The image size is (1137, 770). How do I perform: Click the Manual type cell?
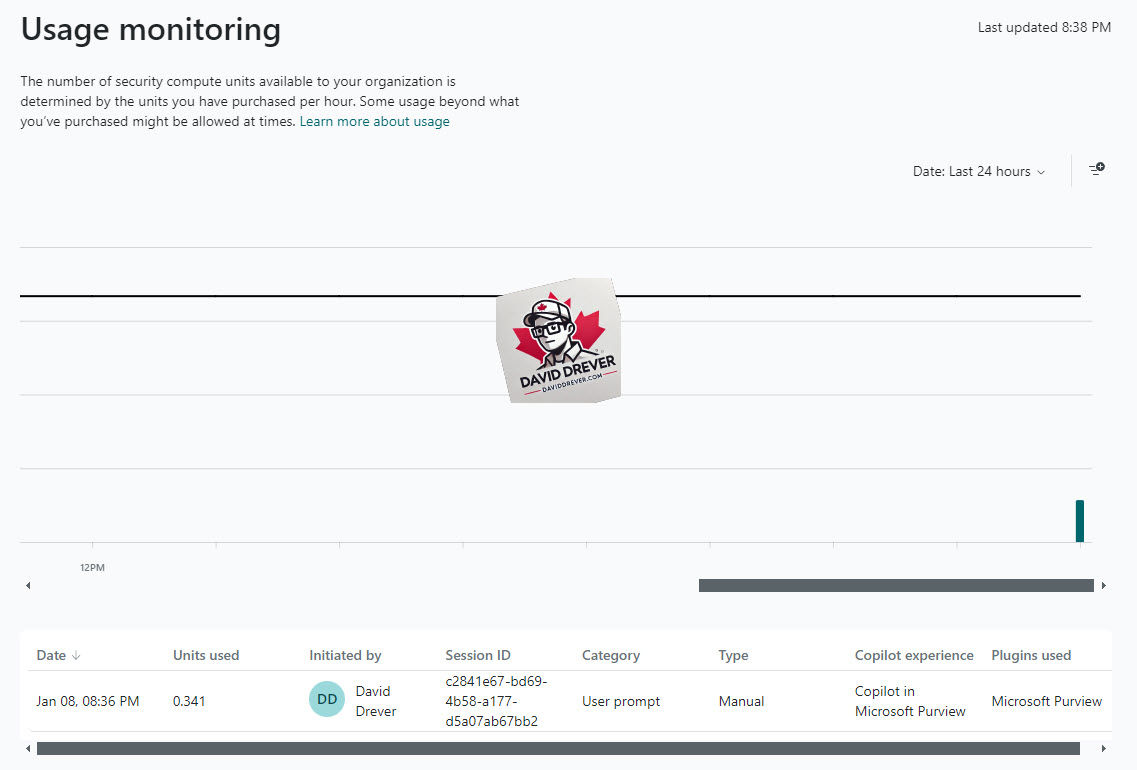click(741, 701)
